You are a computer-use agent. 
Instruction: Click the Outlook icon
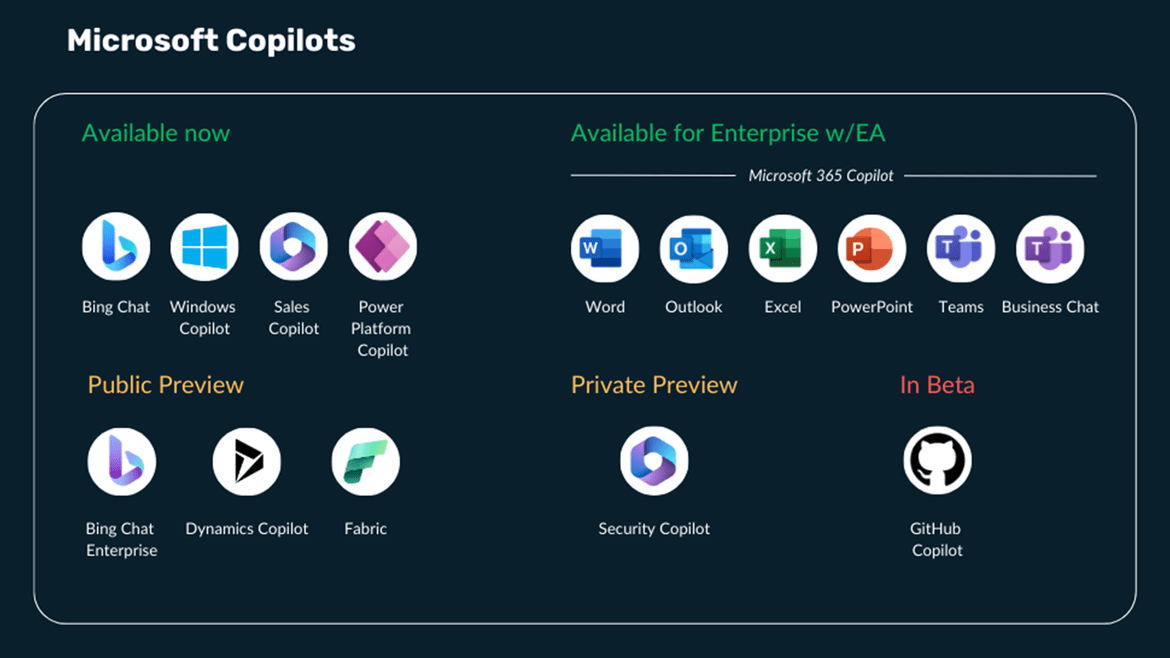[x=694, y=248]
